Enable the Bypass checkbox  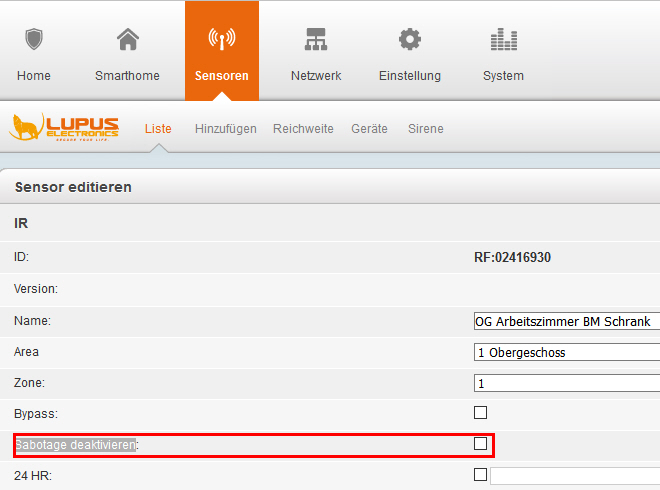pyautogui.click(x=480, y=412)
